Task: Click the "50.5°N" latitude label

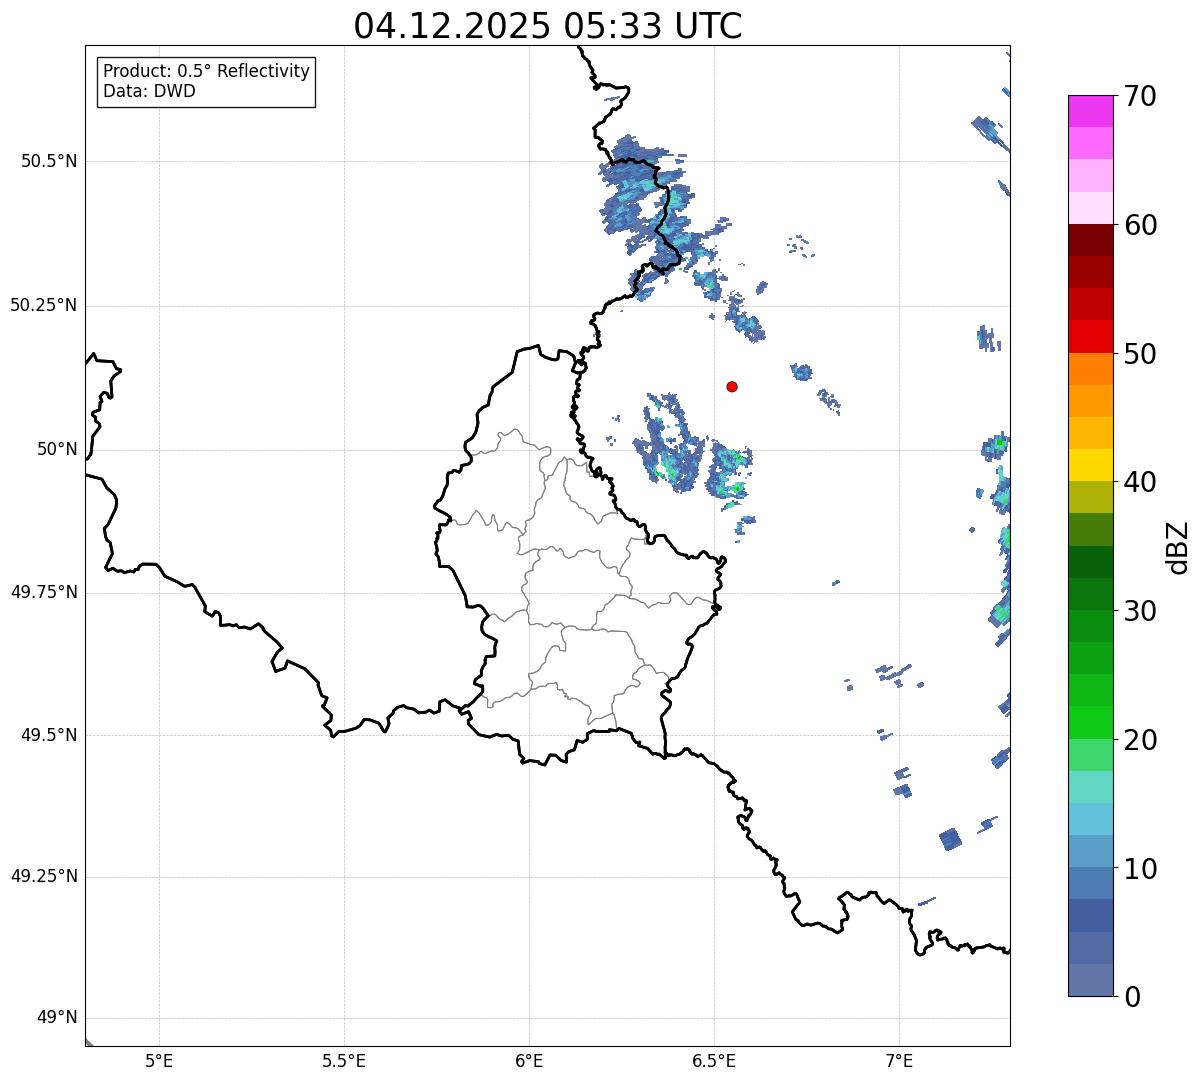Action: tap(49, 161)
